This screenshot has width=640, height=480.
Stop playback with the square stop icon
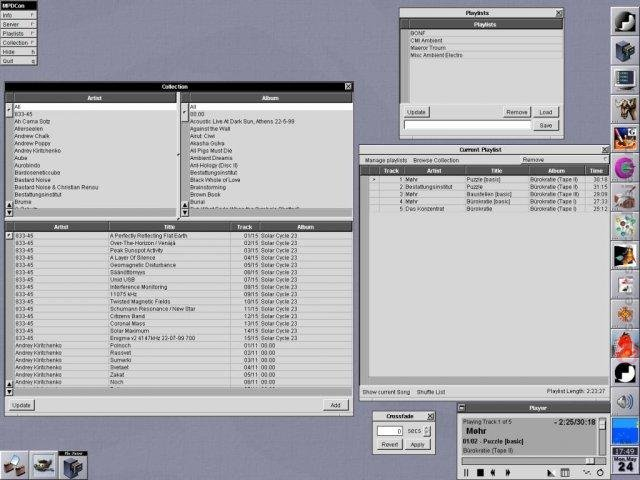(480, 472)
